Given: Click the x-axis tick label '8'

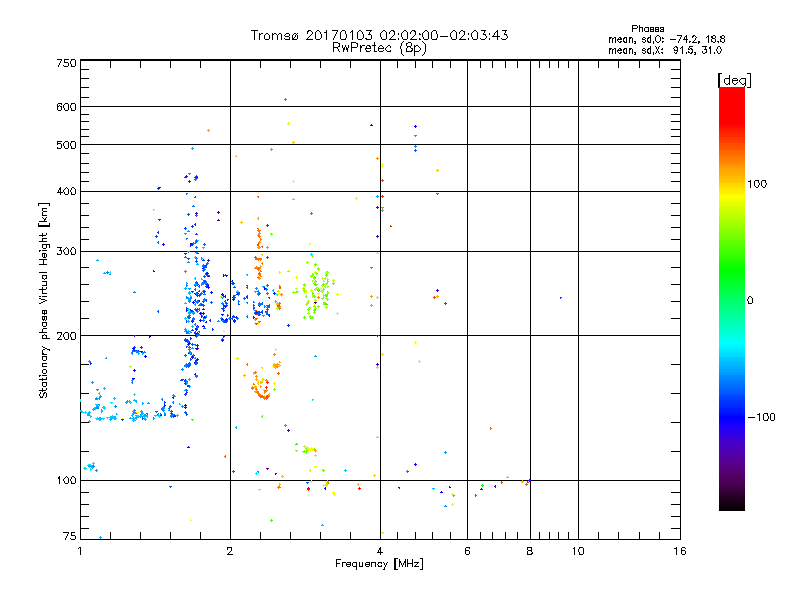Looking at the screenshot, I should pyautogui.click(x=530, y=551).
